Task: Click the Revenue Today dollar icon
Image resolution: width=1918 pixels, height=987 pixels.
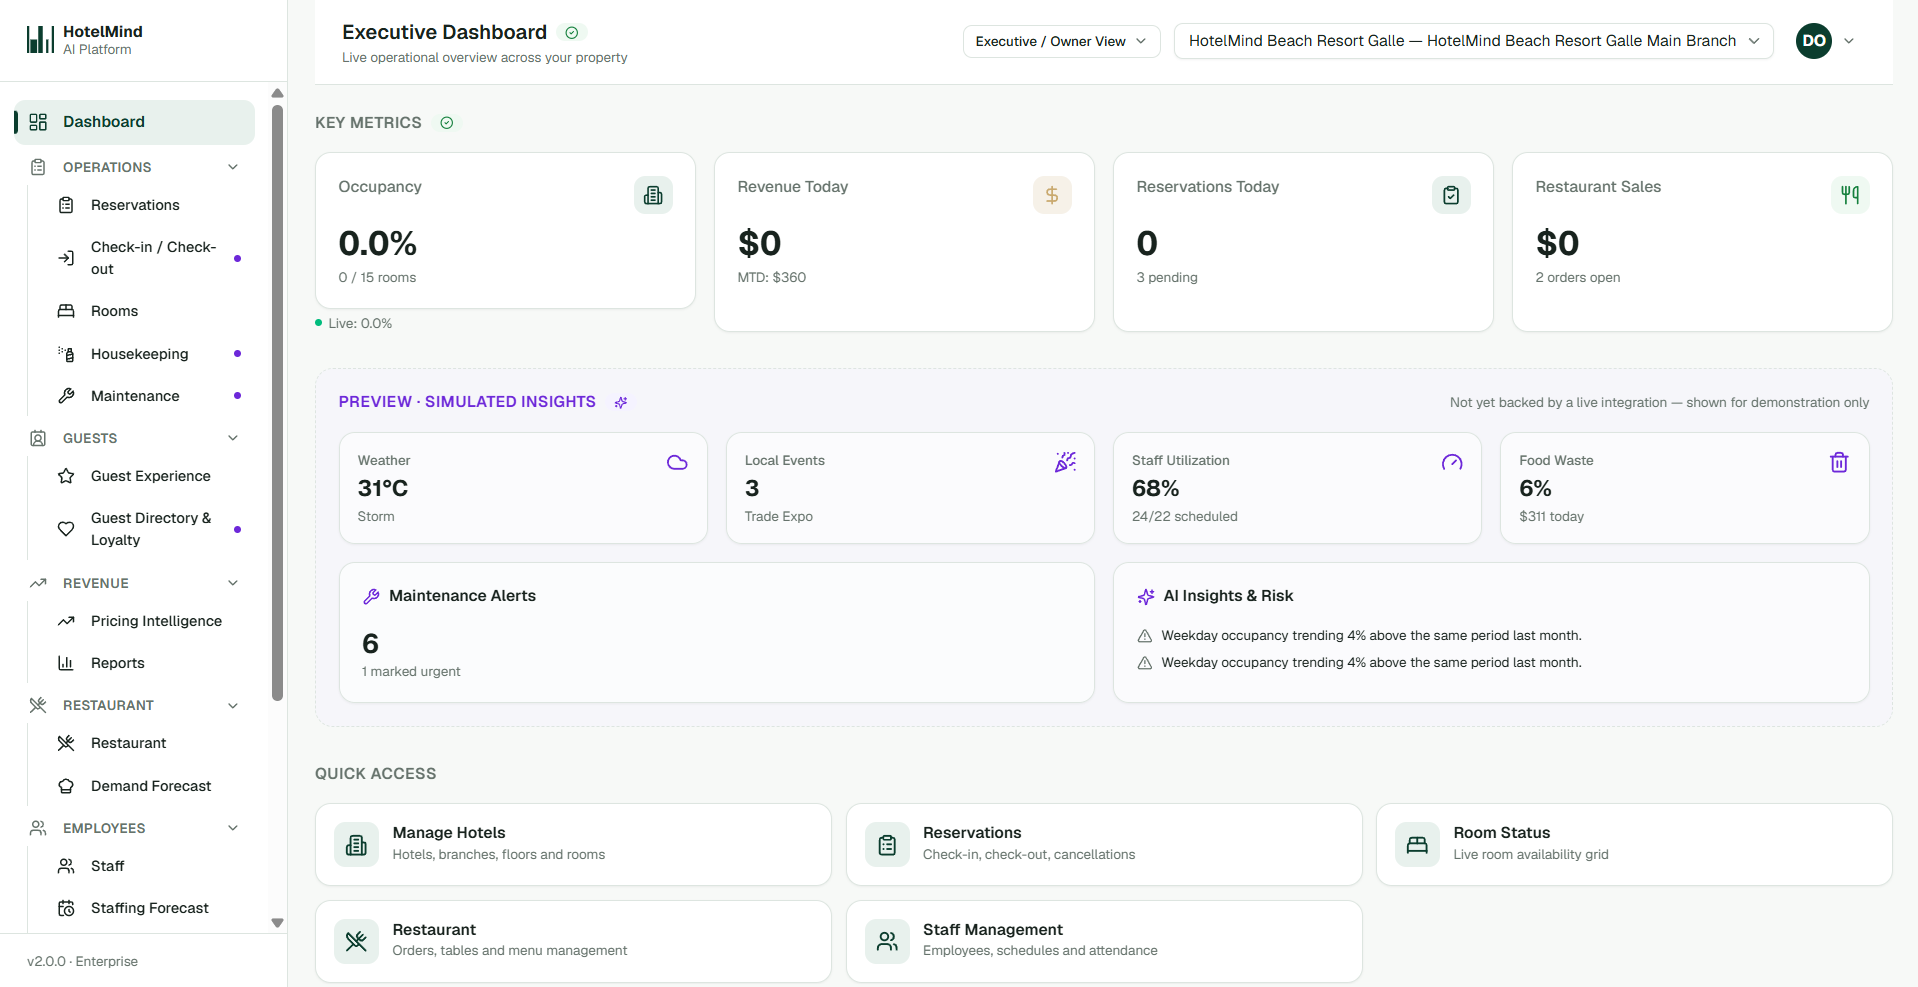Action: point(1052,195)
